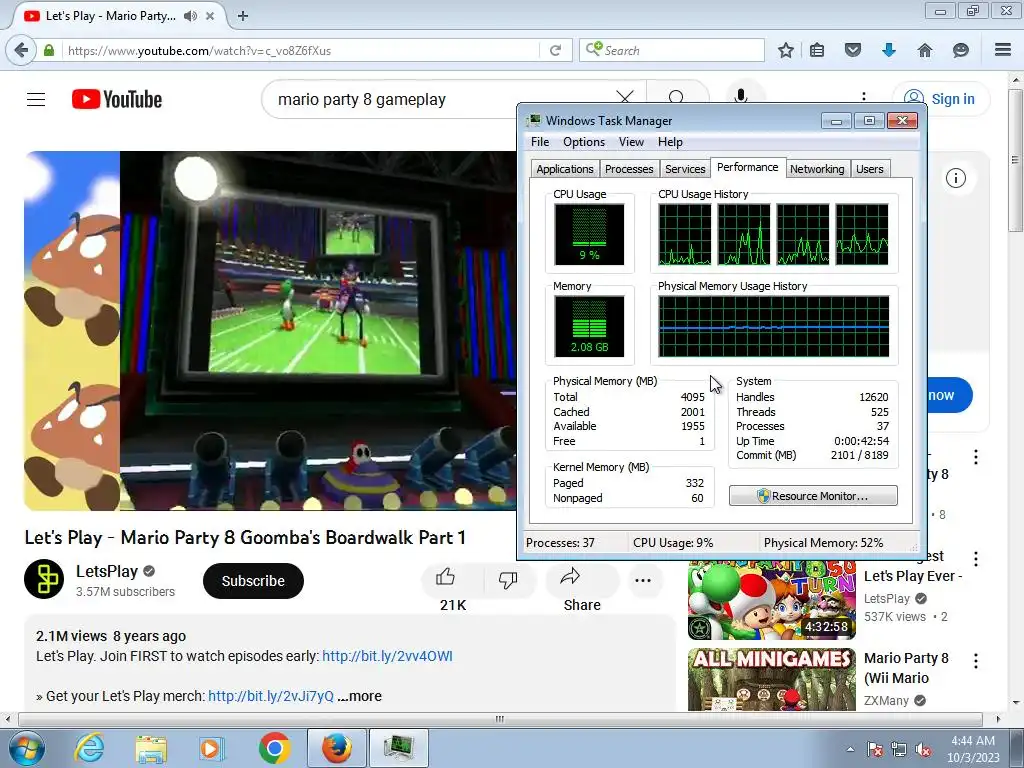Switch to the Networking tab
The image size is (1024, 768).
817,169
